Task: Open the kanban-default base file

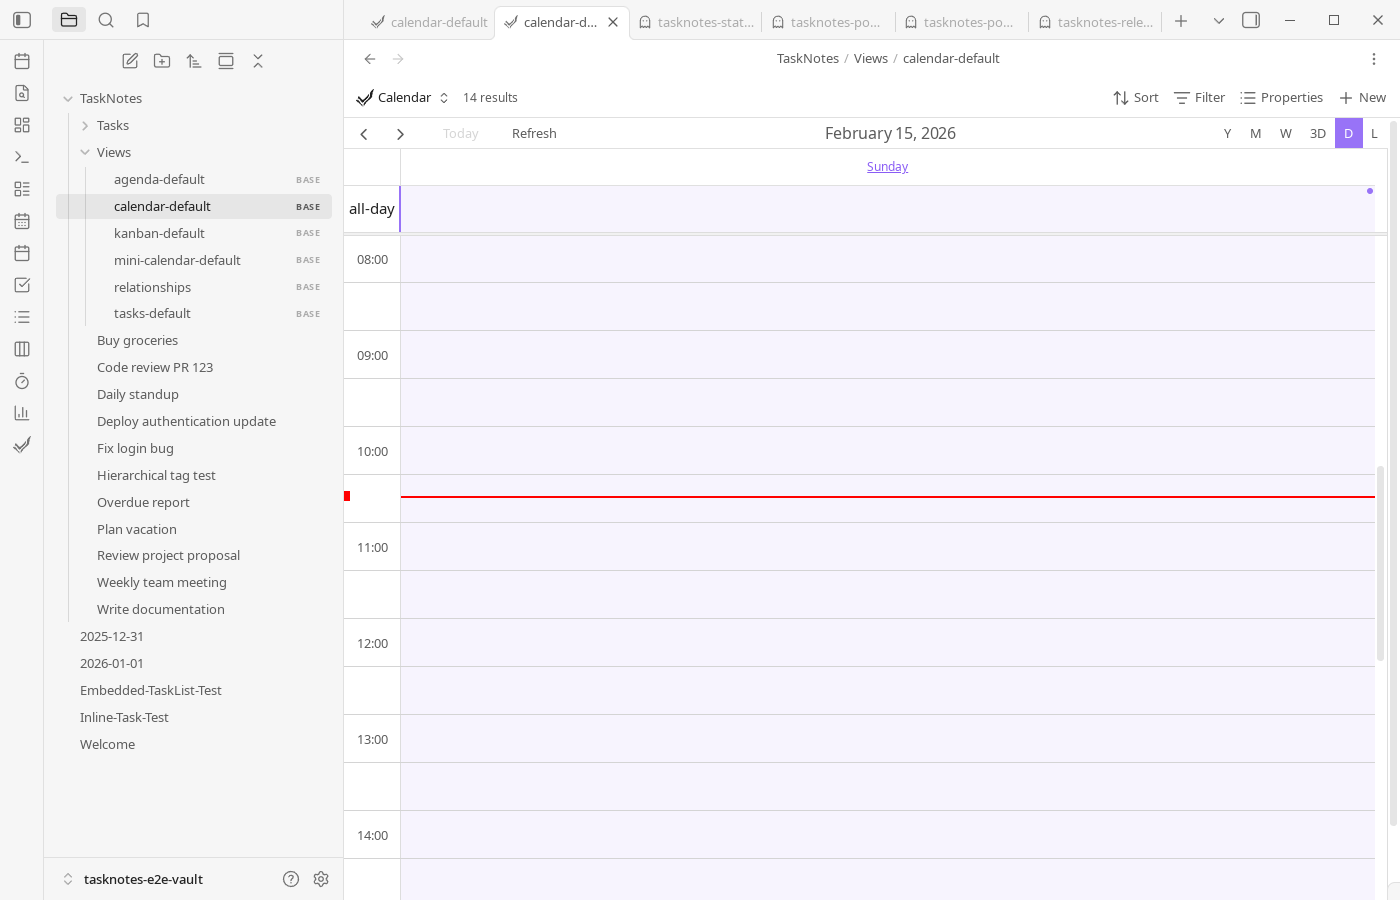Action: (x=159, y=233)
